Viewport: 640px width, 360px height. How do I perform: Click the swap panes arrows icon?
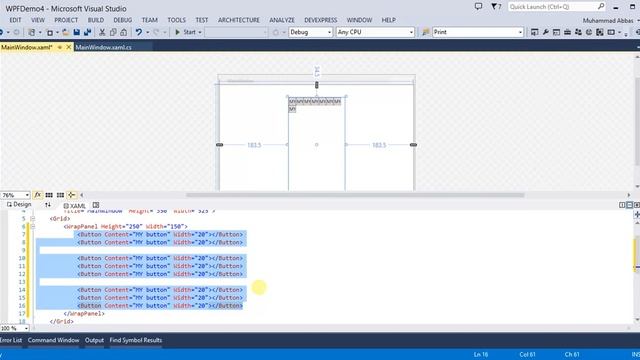click(48, 205)
